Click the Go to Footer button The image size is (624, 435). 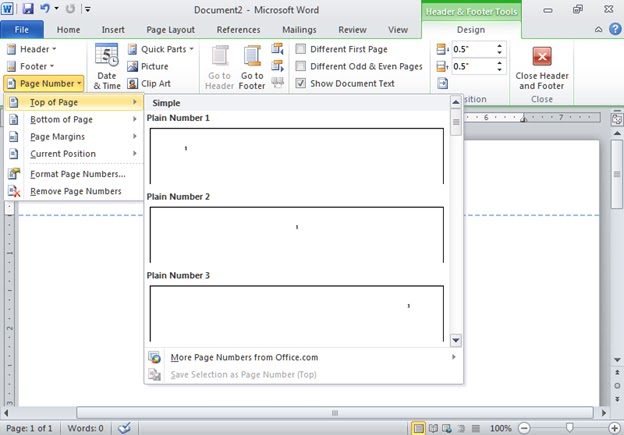pos(252,66)
